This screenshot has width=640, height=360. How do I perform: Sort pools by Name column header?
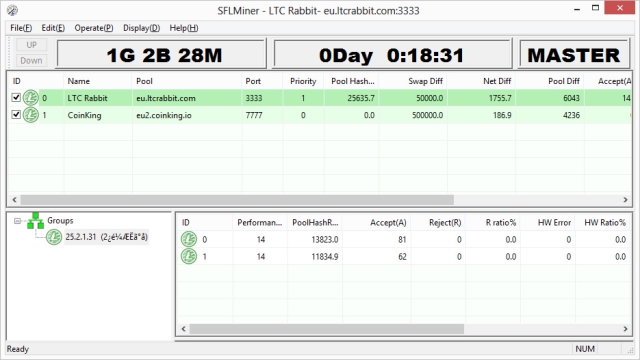pos(98,81)
